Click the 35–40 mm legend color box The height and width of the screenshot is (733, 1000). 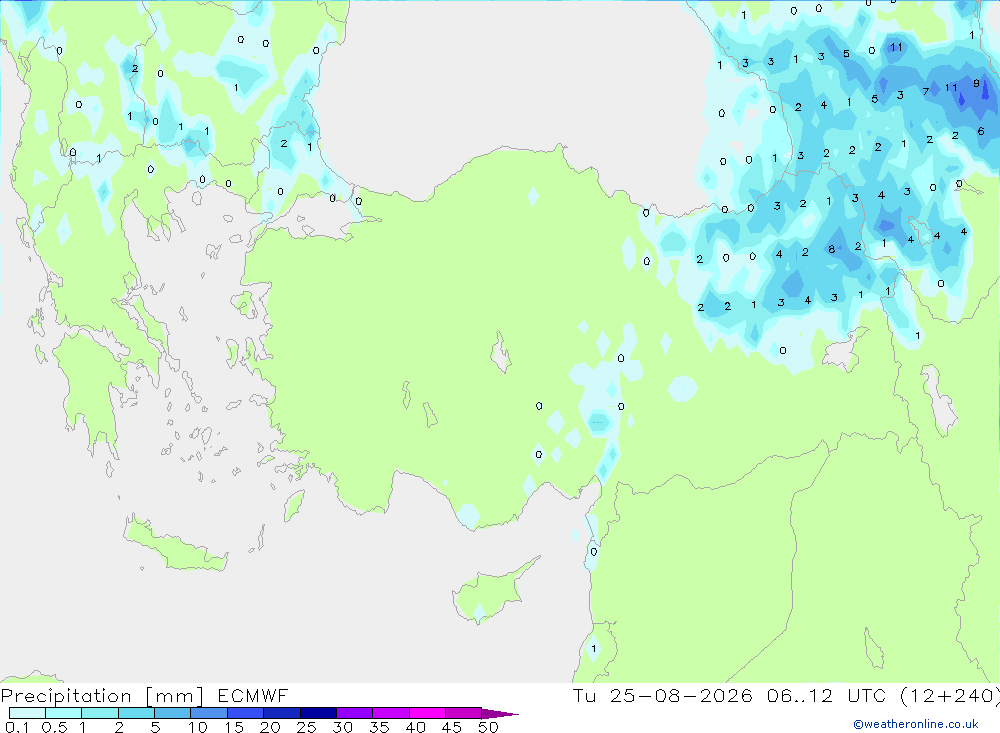click(x=391, y=713)
